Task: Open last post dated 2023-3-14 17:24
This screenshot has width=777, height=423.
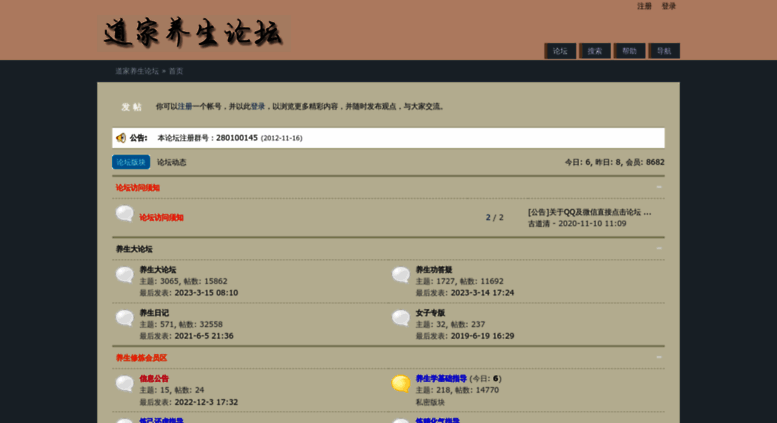Action: click(482, 293)
